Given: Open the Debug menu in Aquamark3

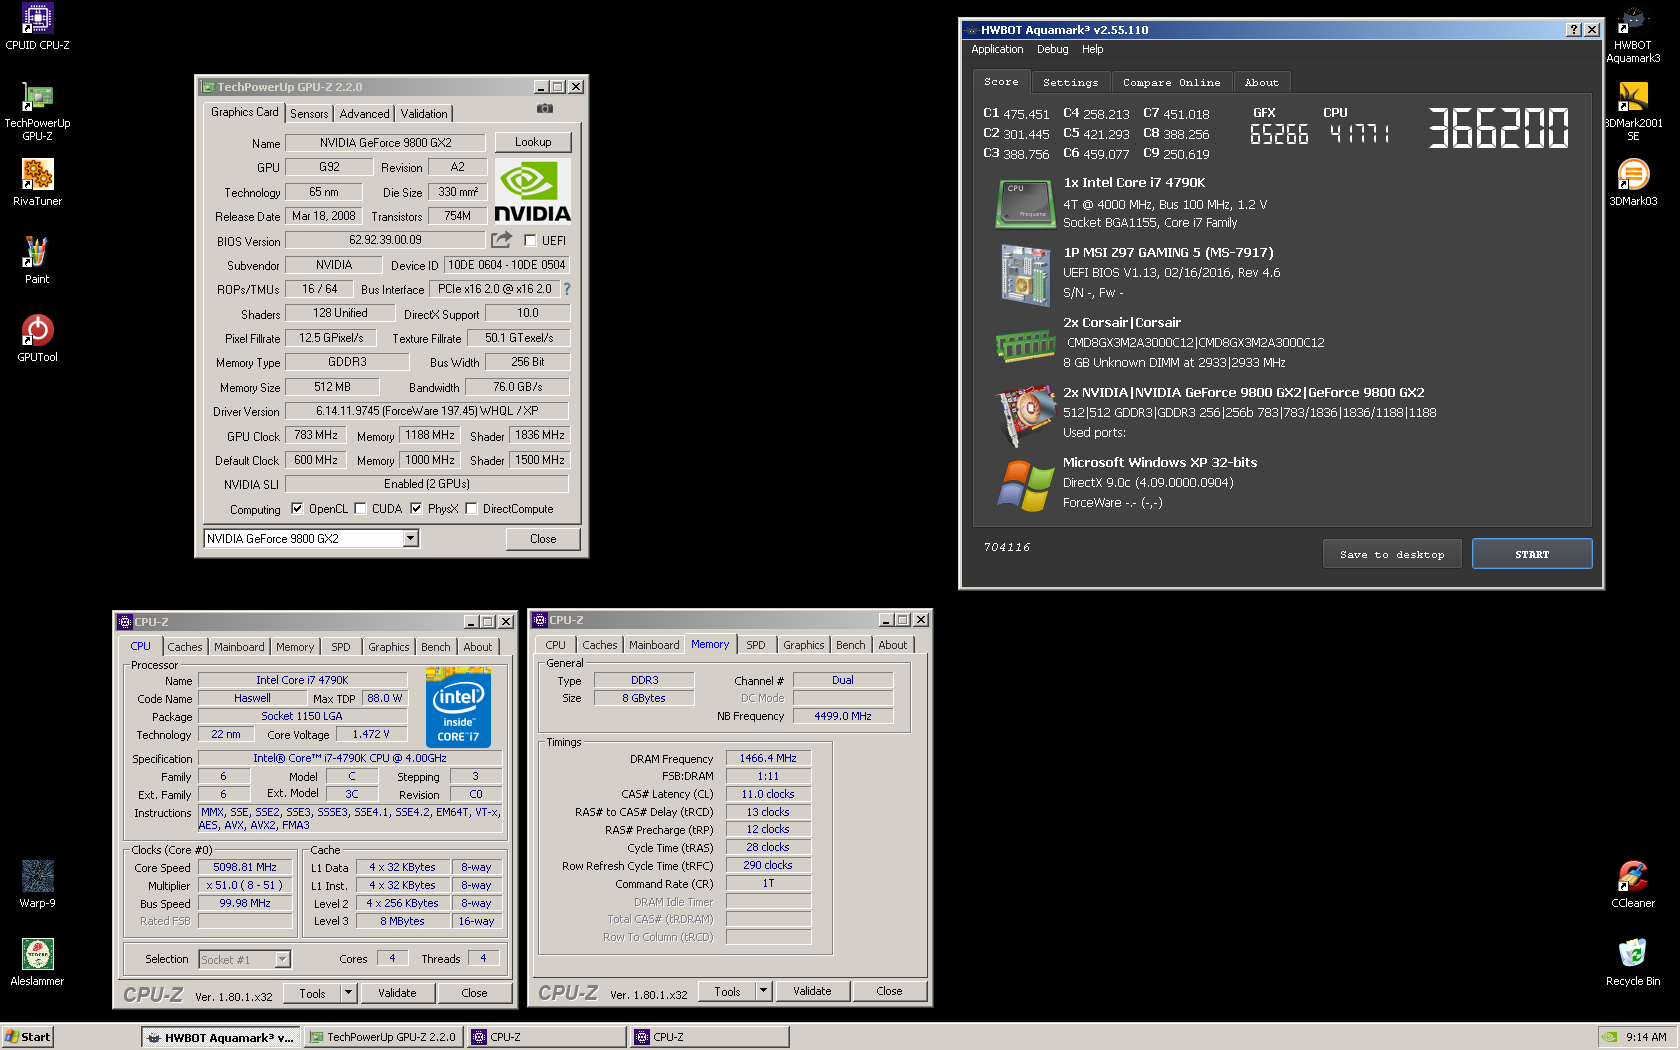Looking at the screenshot, I should [1052, 49].
